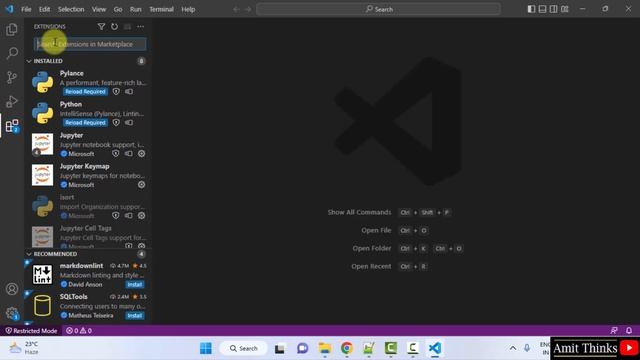Screen dimensions: 640x360
Task: Select the Jupyter Keymap extension entry
Action: [88, 175]
